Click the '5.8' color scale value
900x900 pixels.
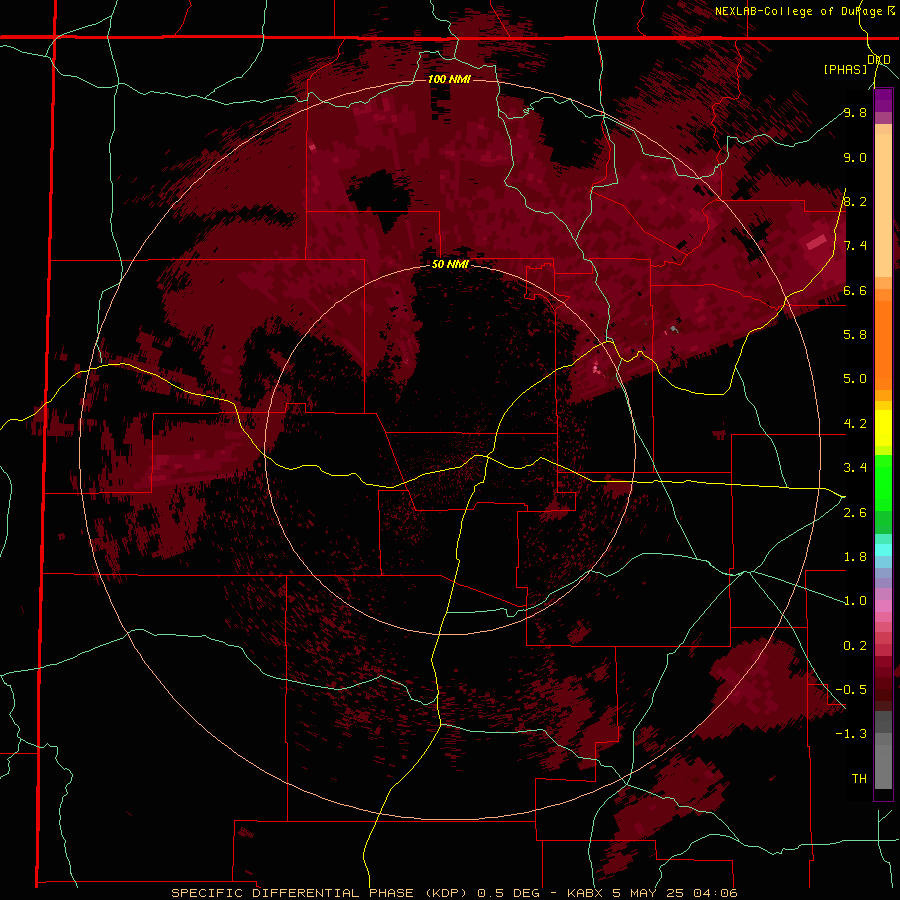pos(855,335)
